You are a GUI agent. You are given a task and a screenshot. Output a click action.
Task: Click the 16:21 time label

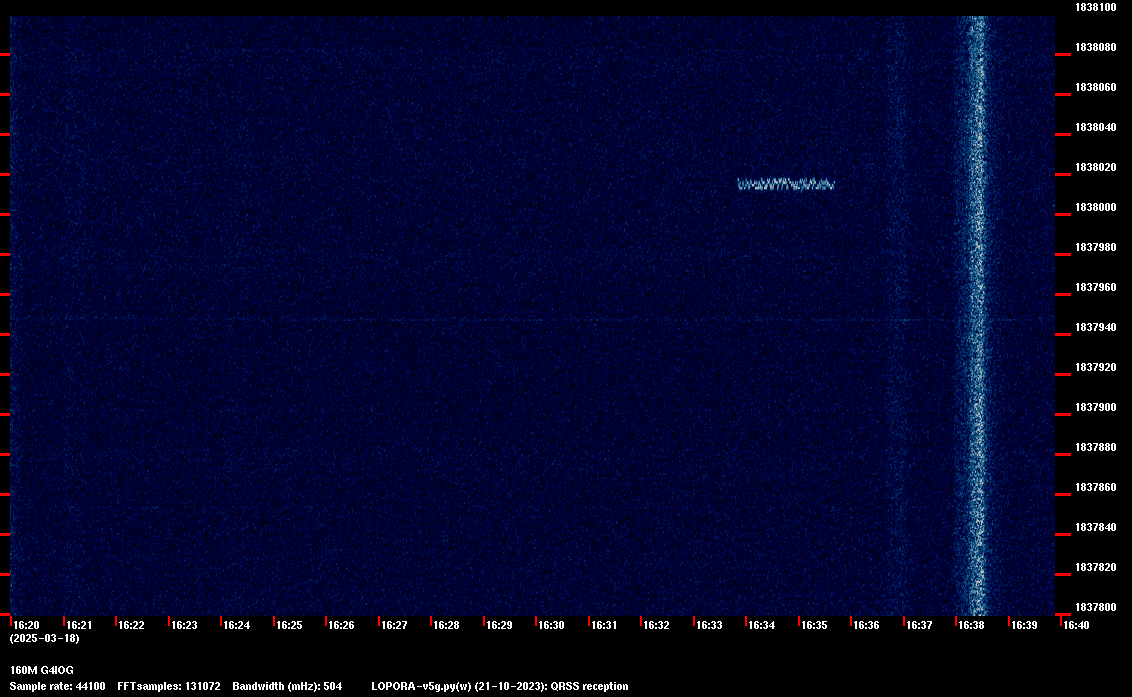point(79,625)
